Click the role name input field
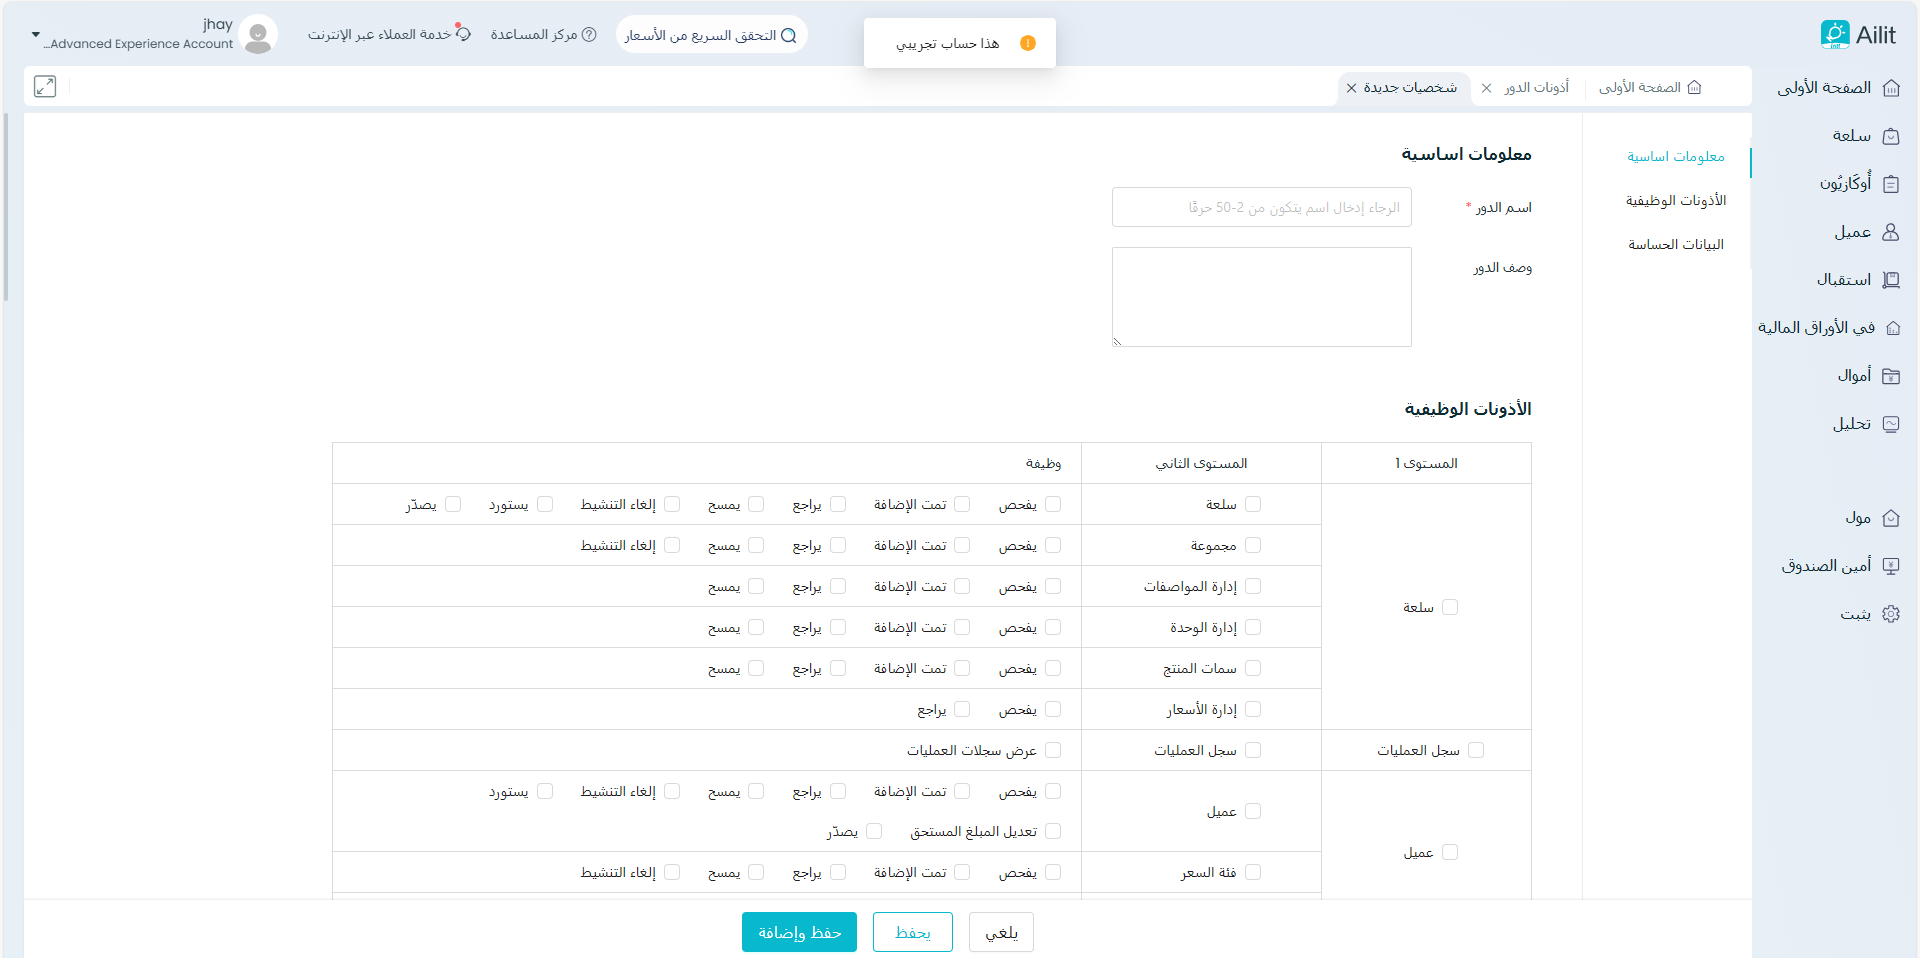Screen dimensions: 1920x958 pos(1261,207)
